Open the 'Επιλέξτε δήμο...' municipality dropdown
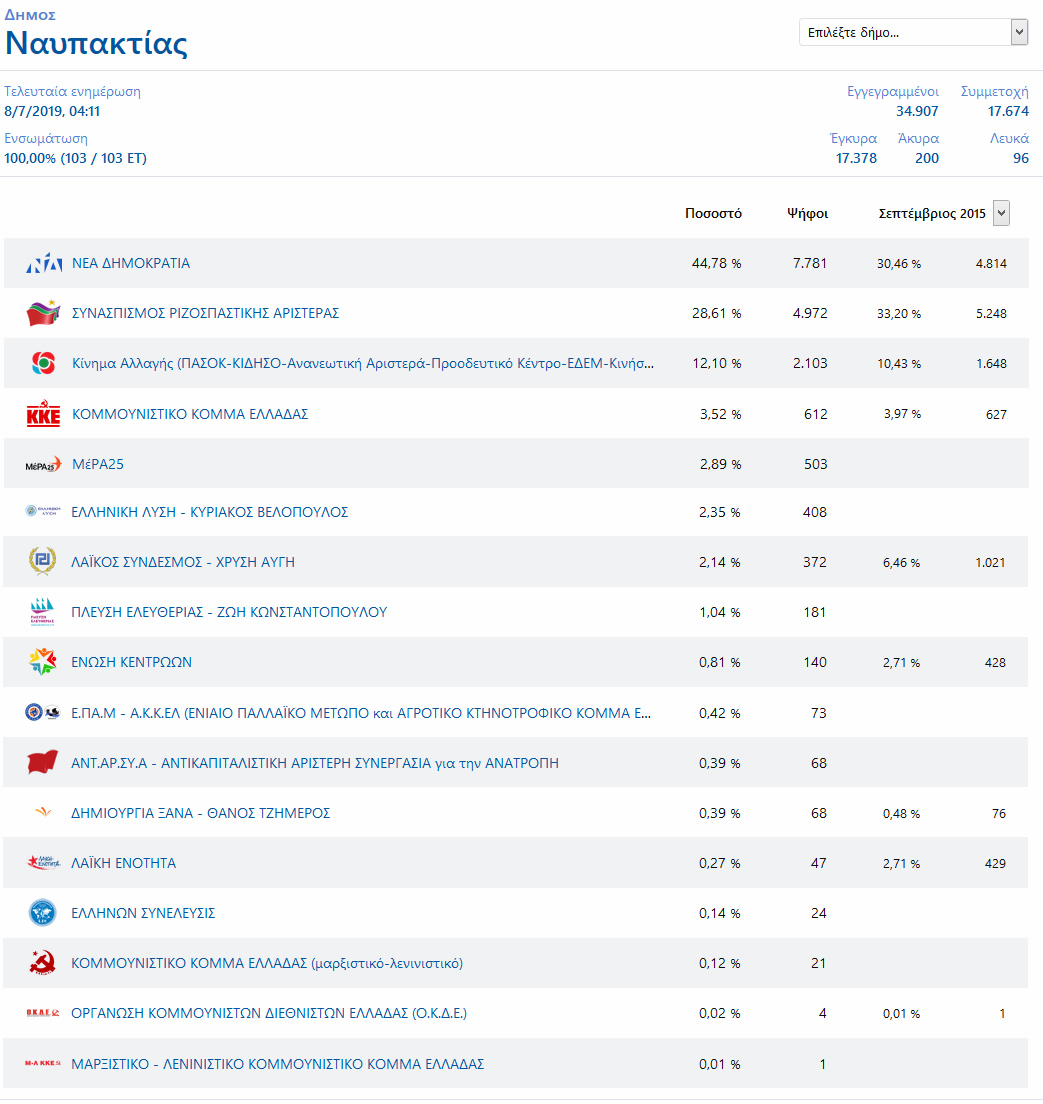Viewport: 1043px width, 1104px height. pyautogui.click(x=913, y=32)
